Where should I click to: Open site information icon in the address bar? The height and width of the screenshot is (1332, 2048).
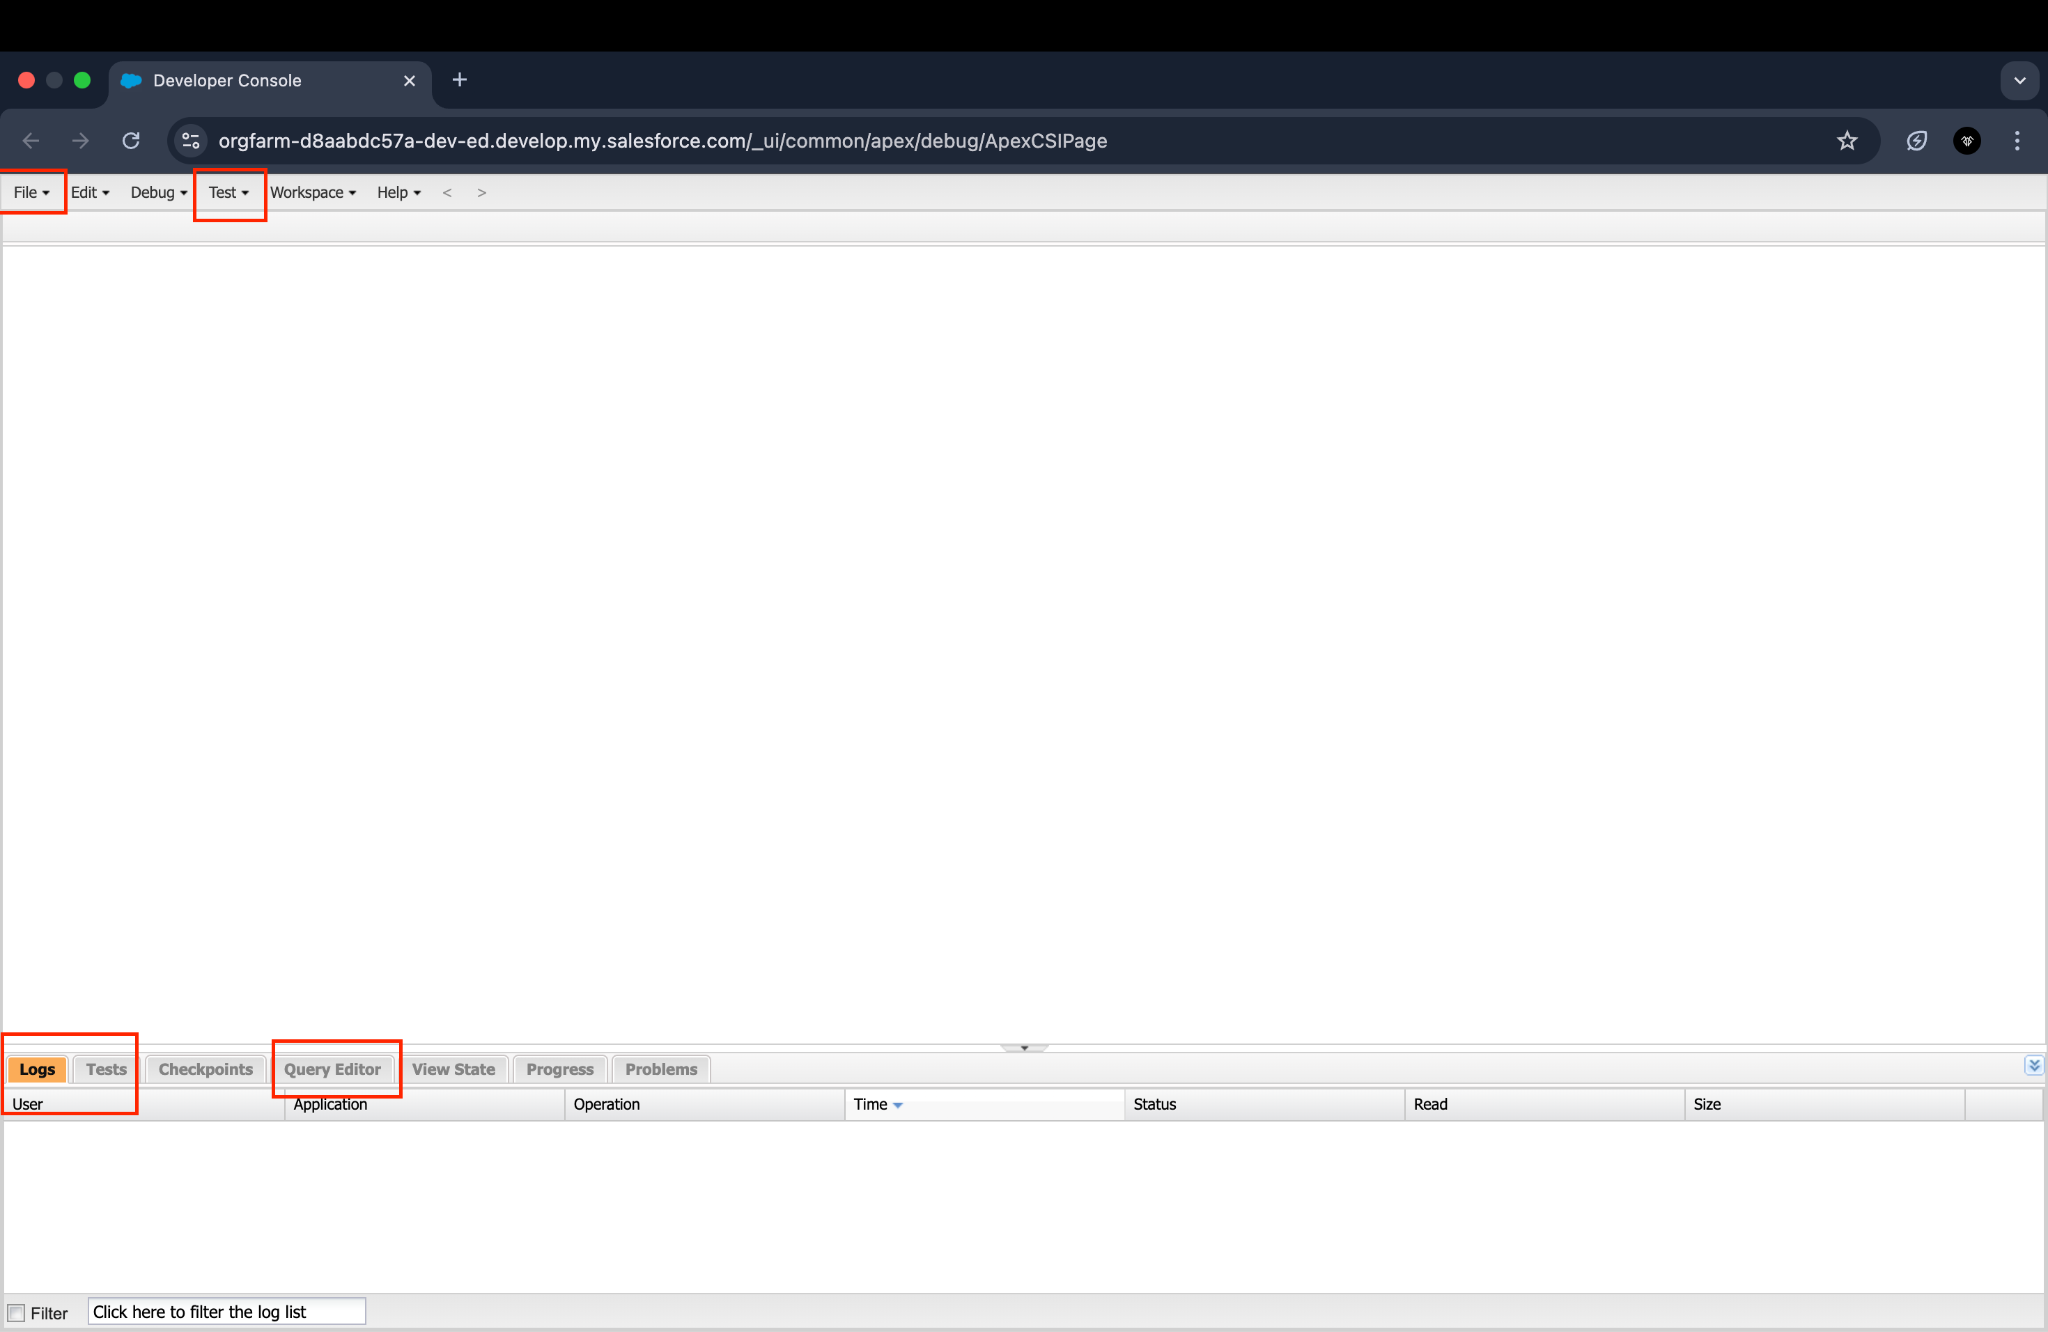tap(190, 140)
